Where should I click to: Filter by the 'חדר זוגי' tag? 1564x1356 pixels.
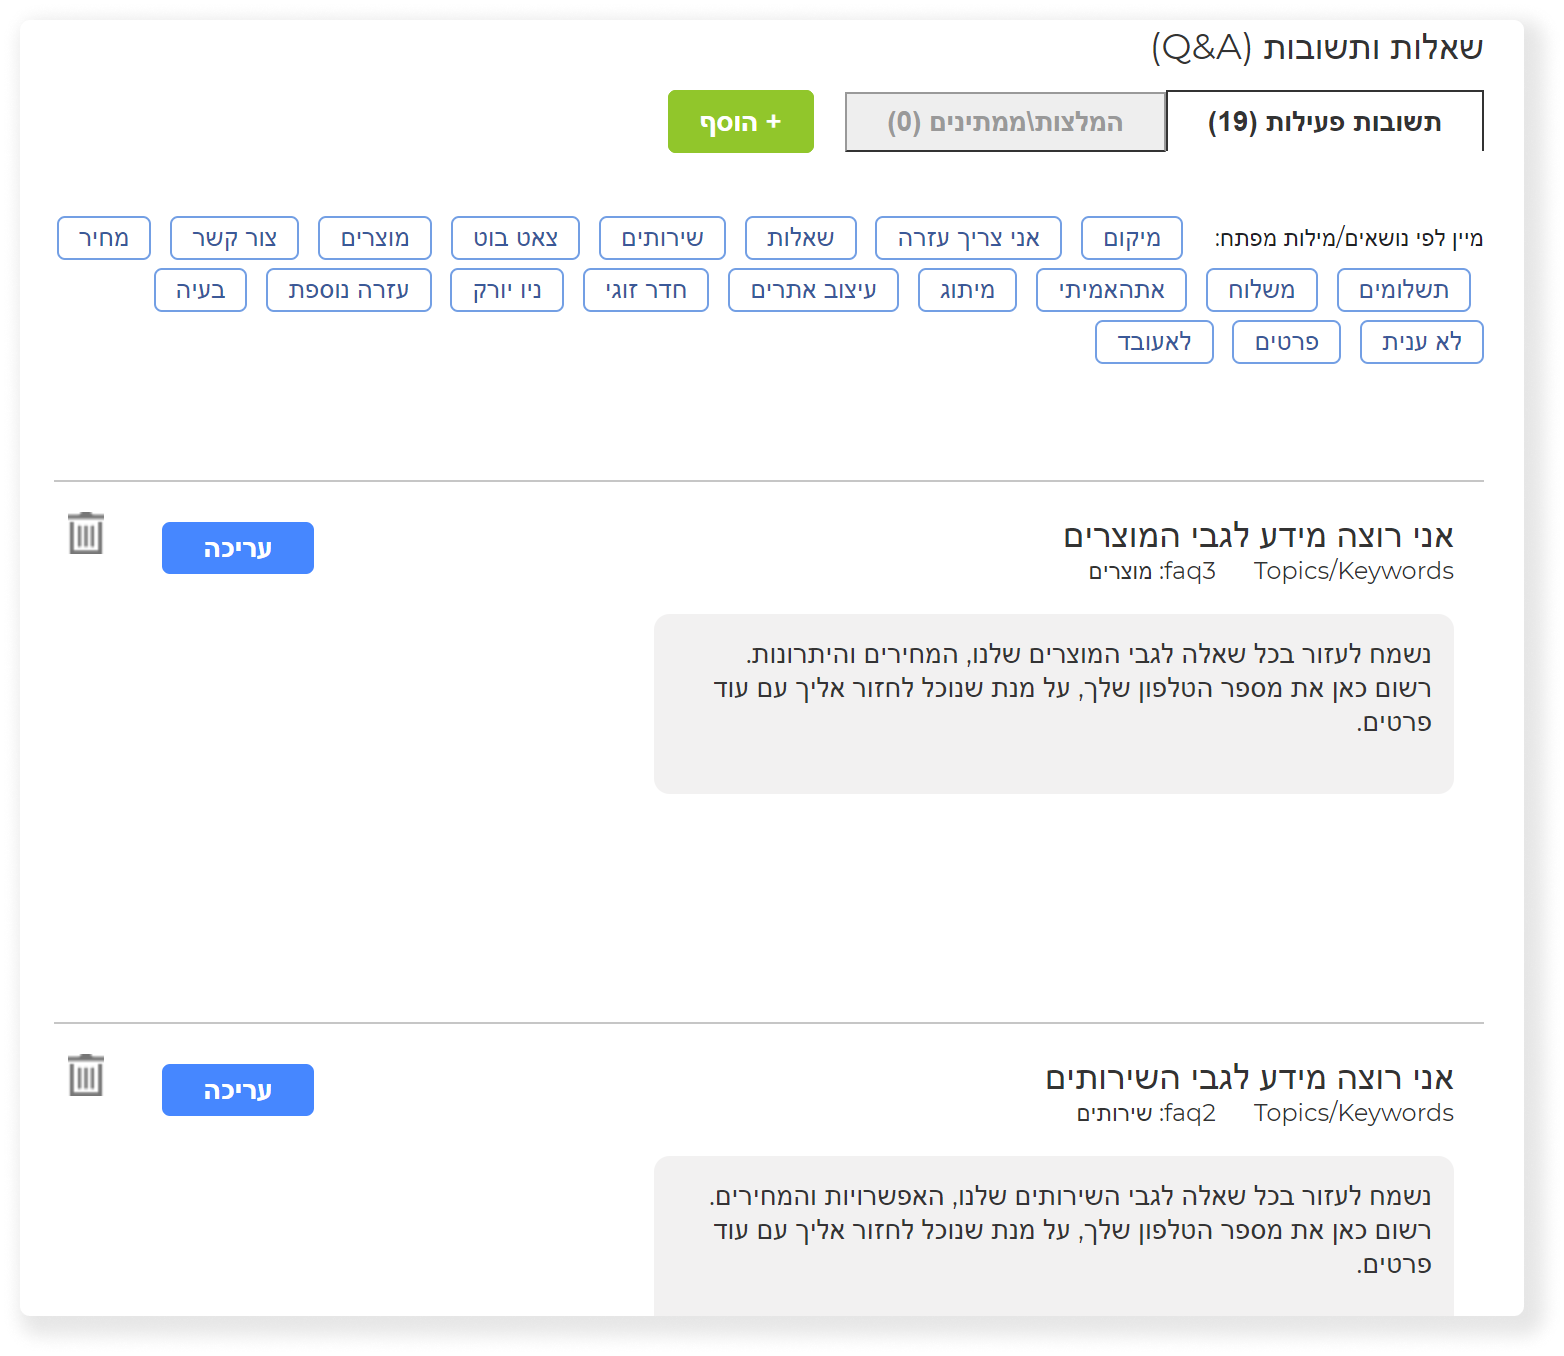(646, 290)
